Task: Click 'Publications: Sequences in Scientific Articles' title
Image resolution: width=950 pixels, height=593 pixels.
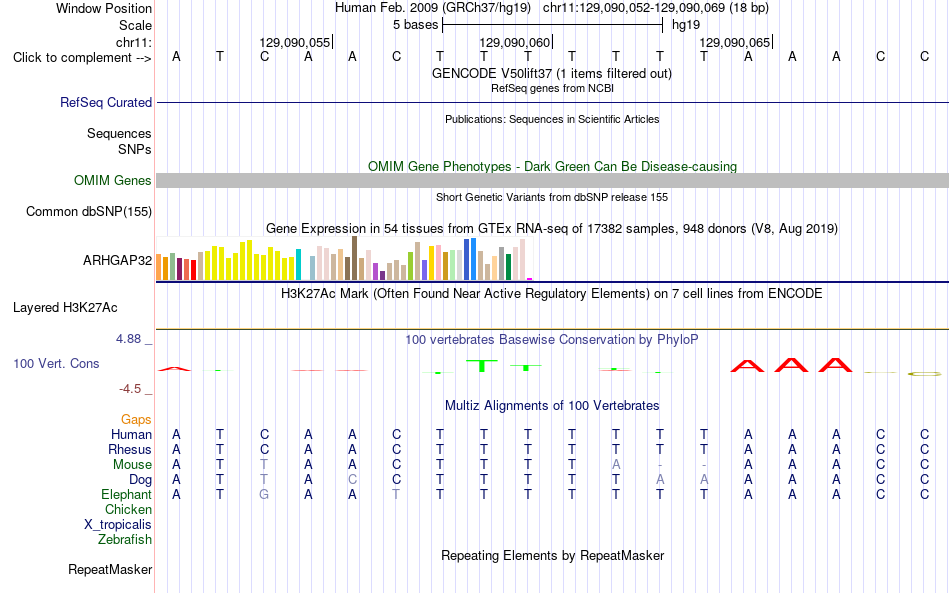Action: (552, 119)
